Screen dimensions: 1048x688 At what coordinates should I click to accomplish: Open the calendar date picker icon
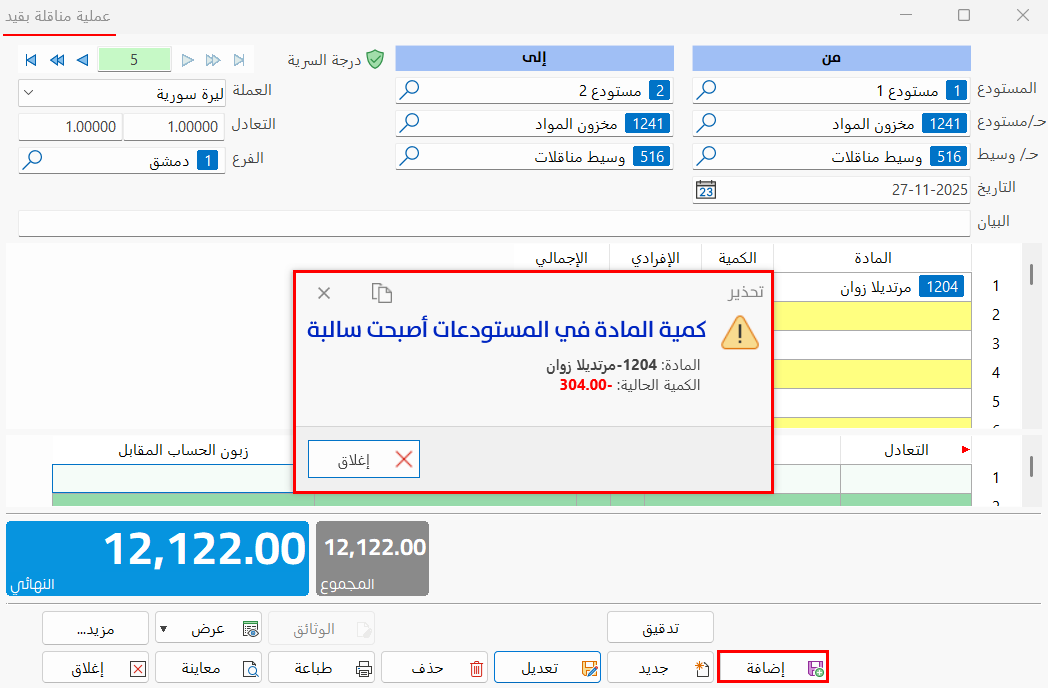(706, 189)
